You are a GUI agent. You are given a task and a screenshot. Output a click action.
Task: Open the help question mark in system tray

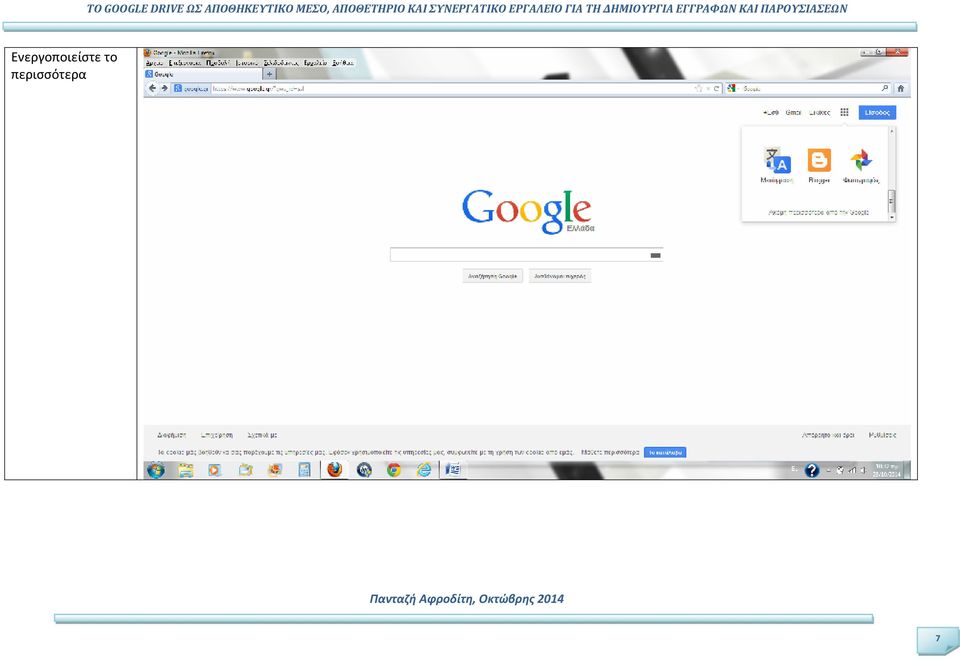[812, 470]
